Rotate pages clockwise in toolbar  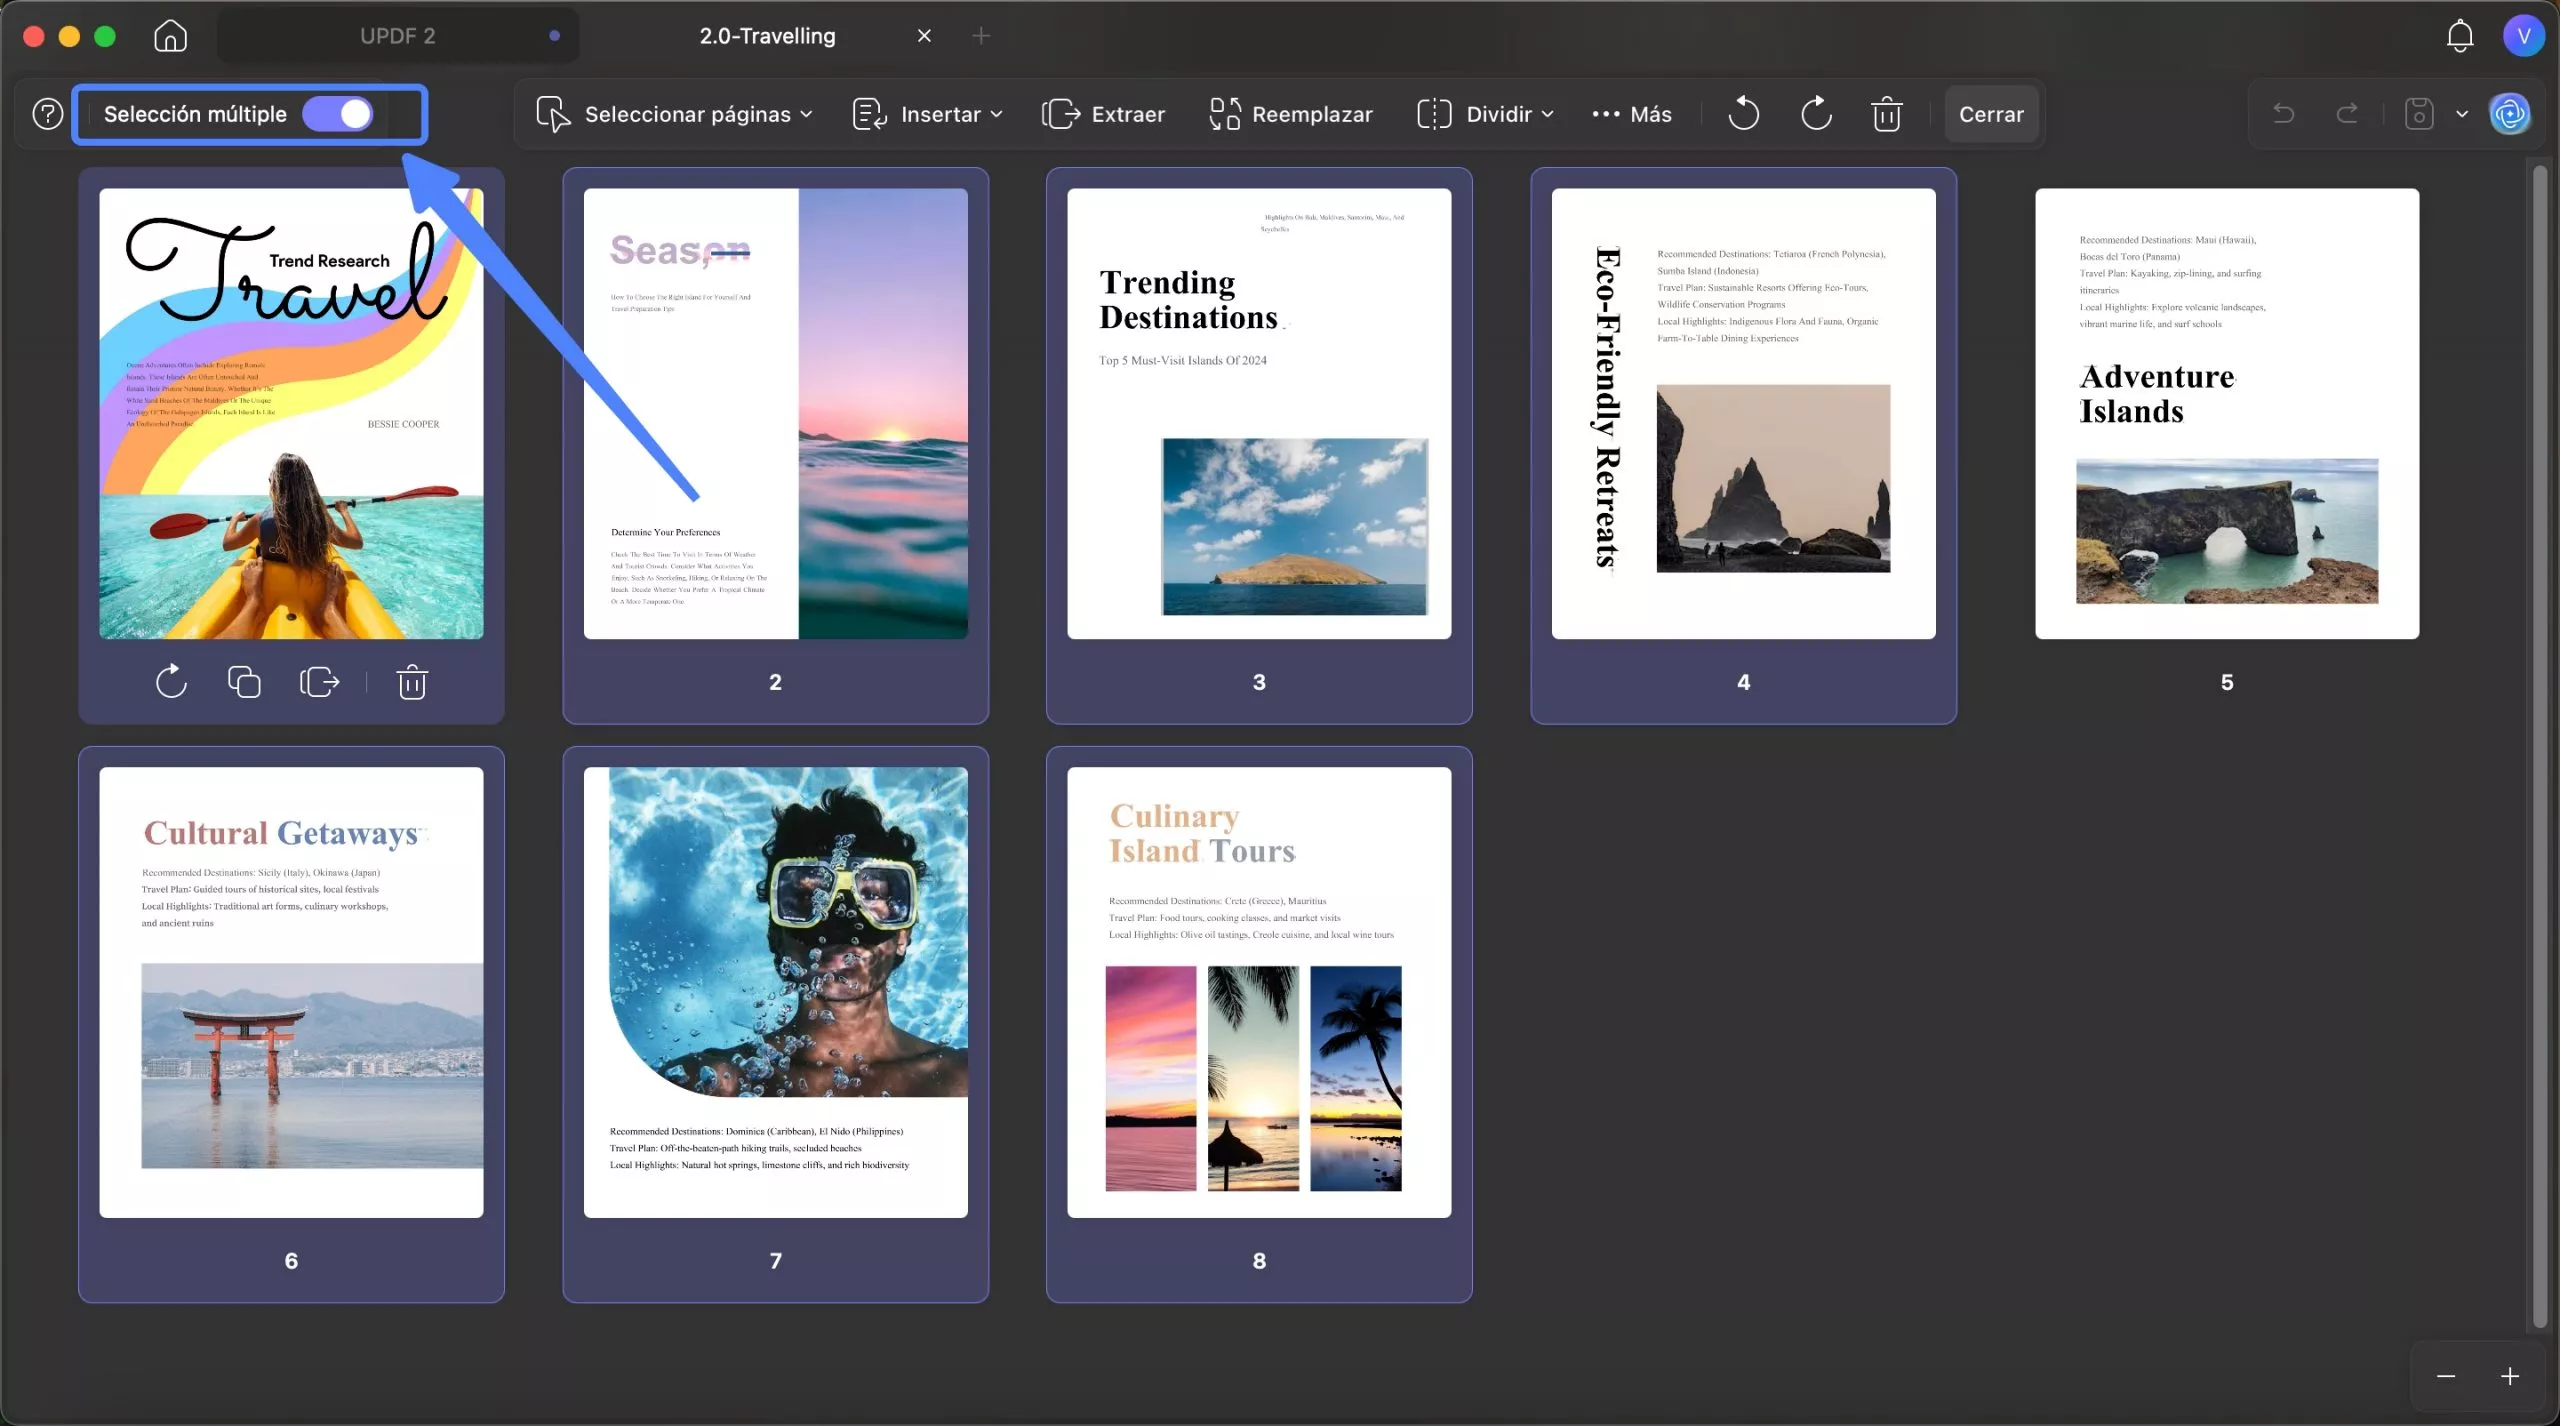point(1816,114)
